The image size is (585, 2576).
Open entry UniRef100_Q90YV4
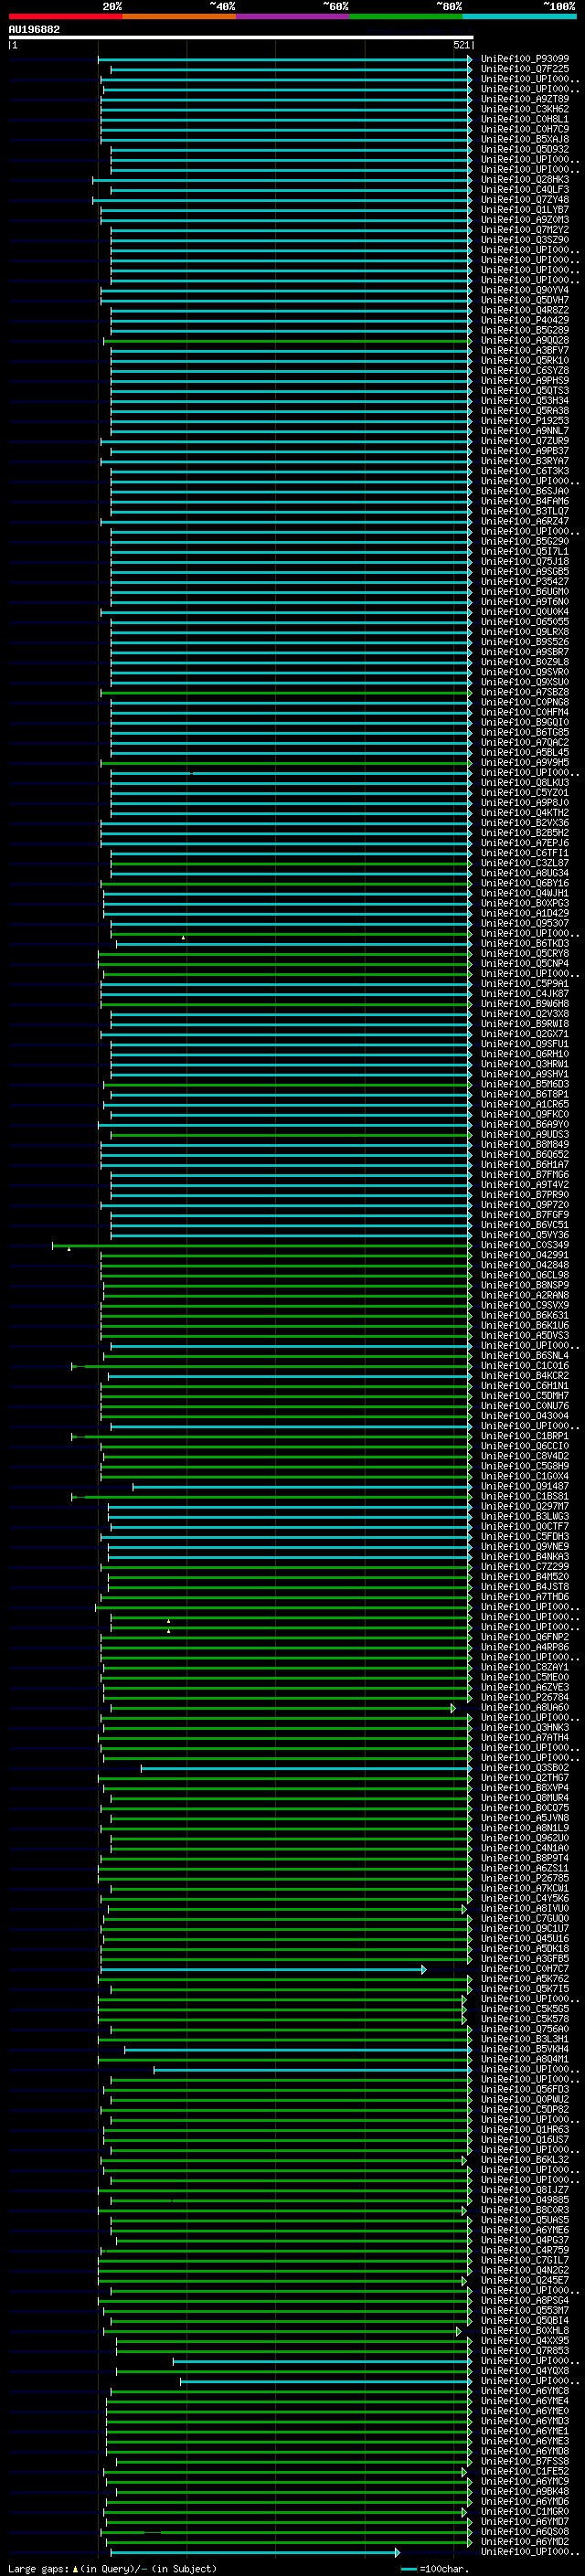(524, 290)
